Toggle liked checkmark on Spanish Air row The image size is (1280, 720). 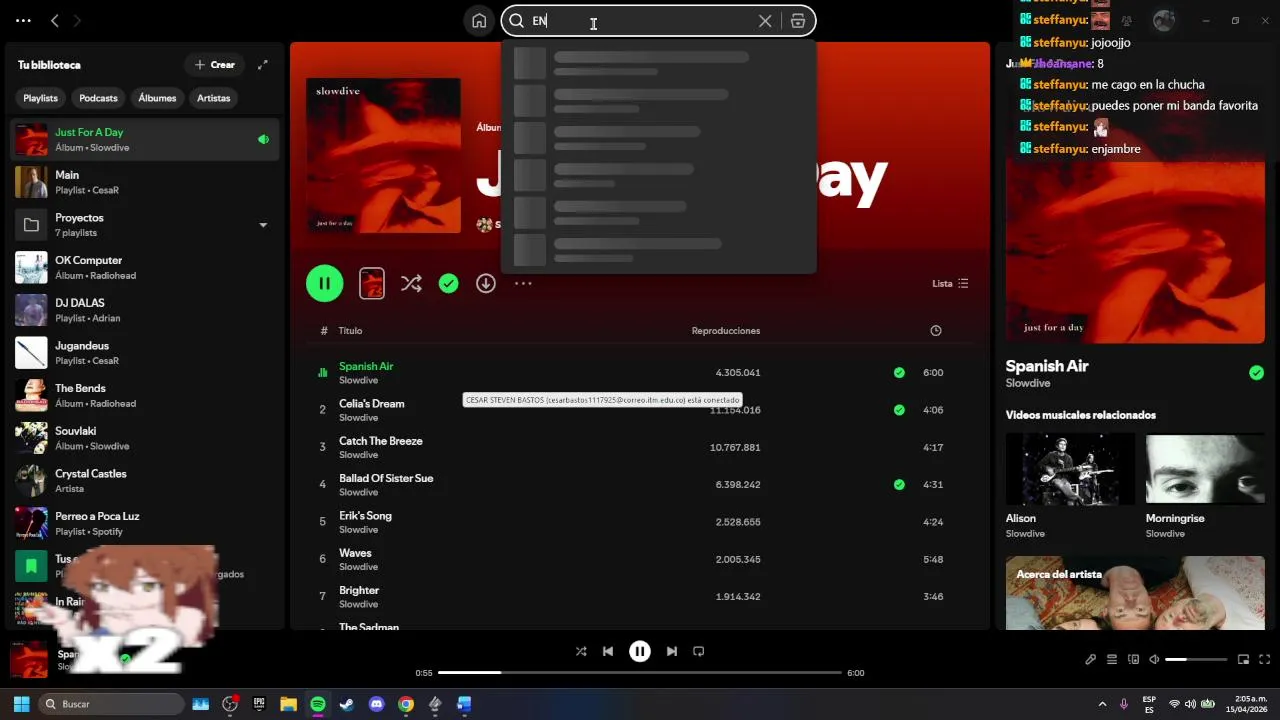pyautogui.click(x=899, y=373)
